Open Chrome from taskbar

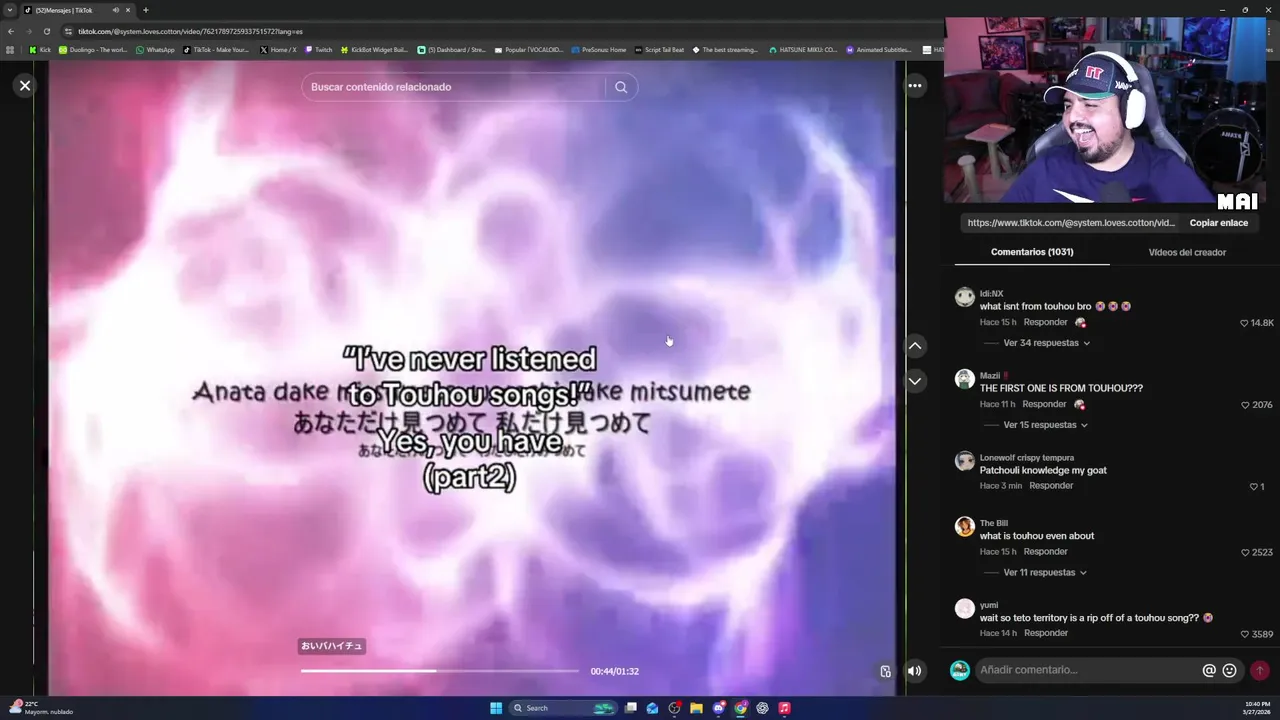pos(740,708)
